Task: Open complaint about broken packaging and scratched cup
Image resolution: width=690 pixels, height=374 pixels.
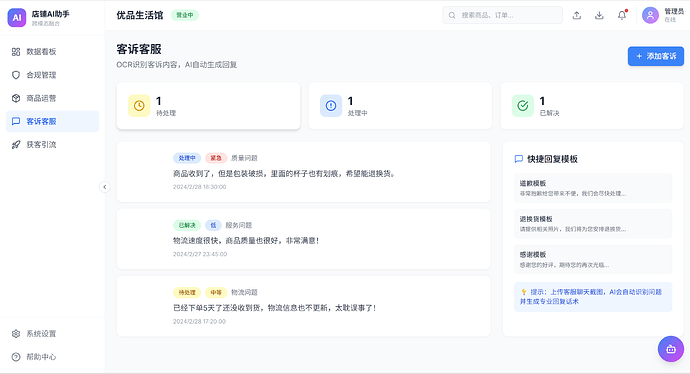Action: point(304,172)
